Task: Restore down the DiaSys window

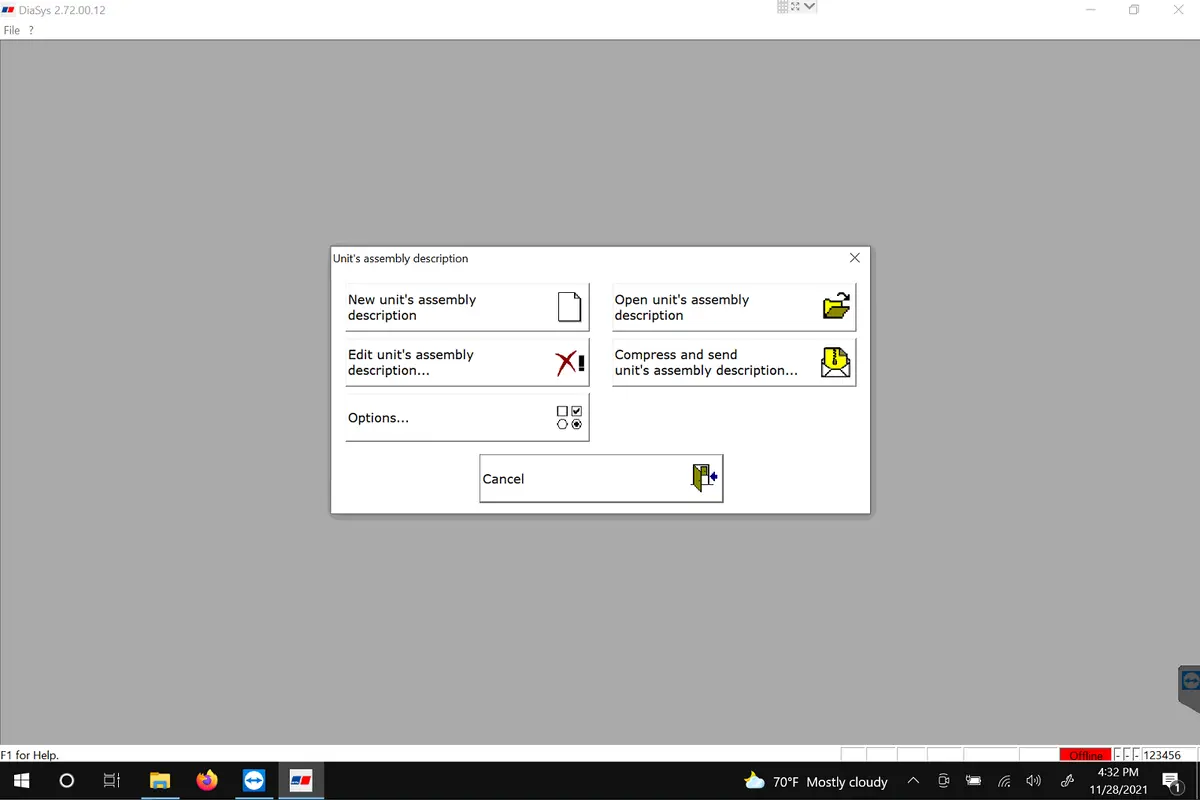Action: (1134, 10)
